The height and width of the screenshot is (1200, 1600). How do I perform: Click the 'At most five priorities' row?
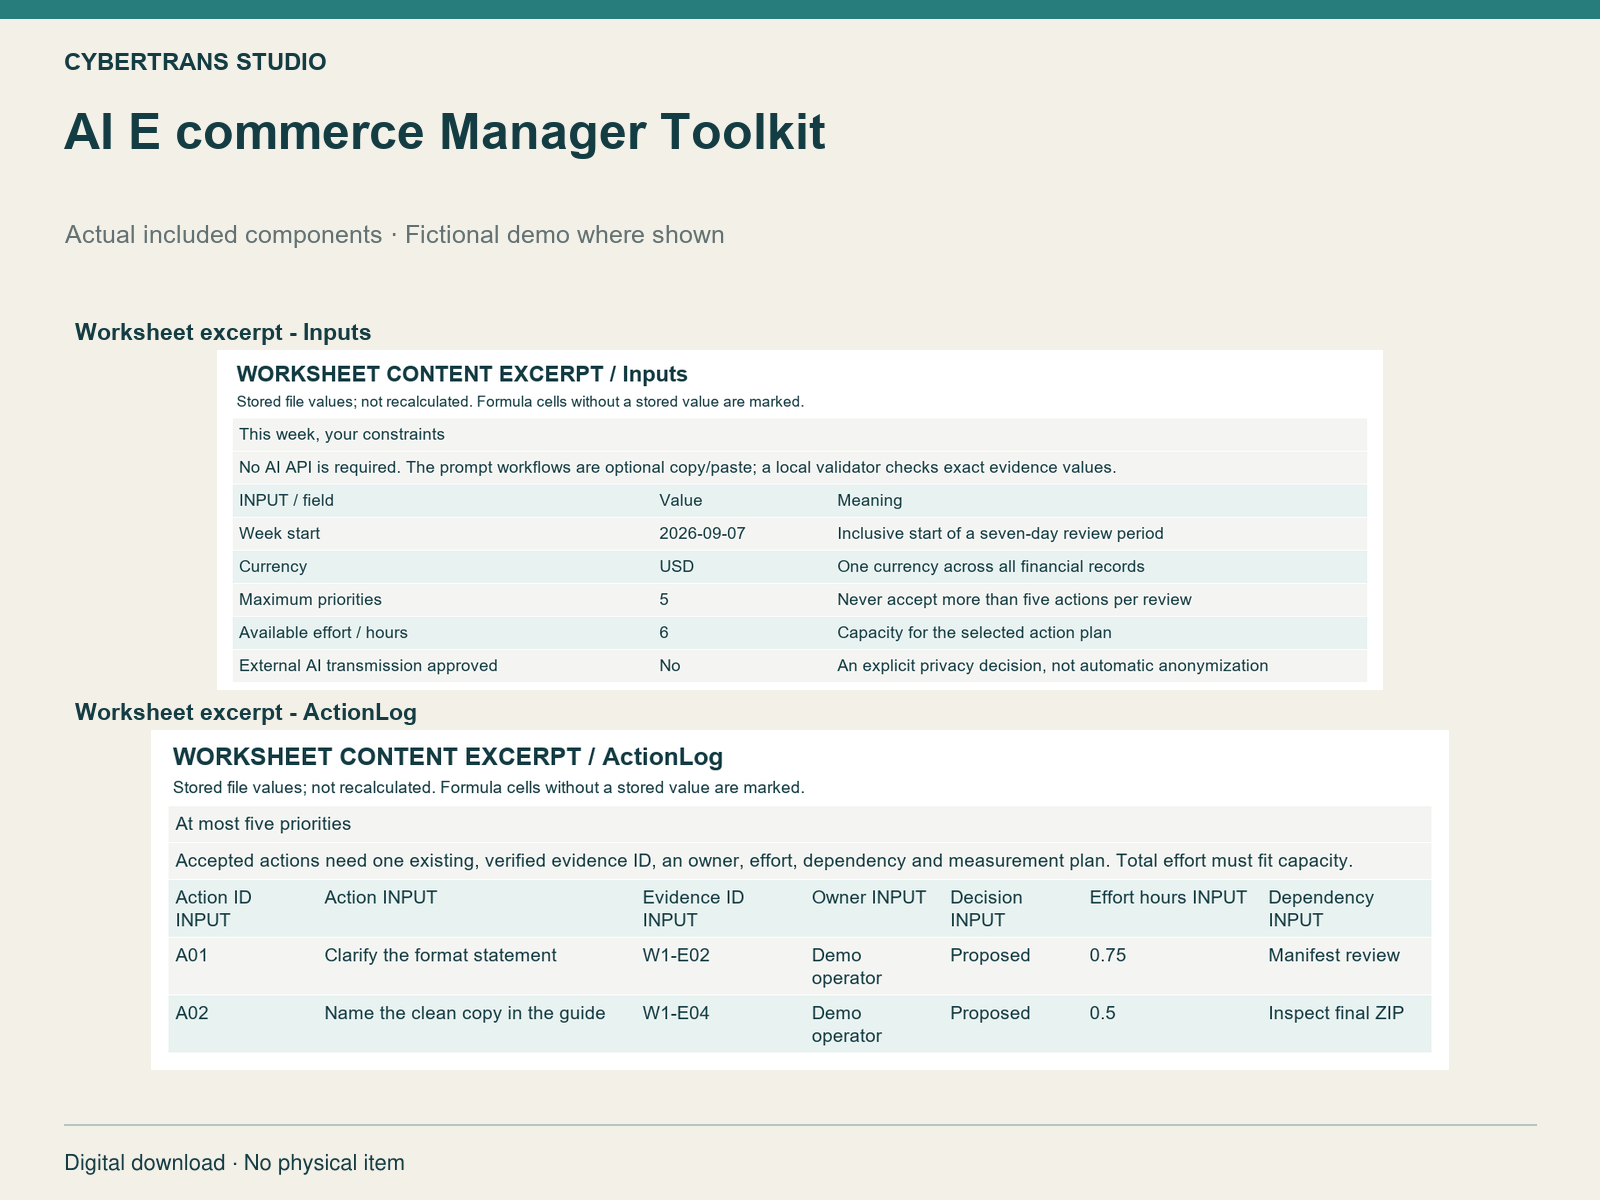(799, 824)
